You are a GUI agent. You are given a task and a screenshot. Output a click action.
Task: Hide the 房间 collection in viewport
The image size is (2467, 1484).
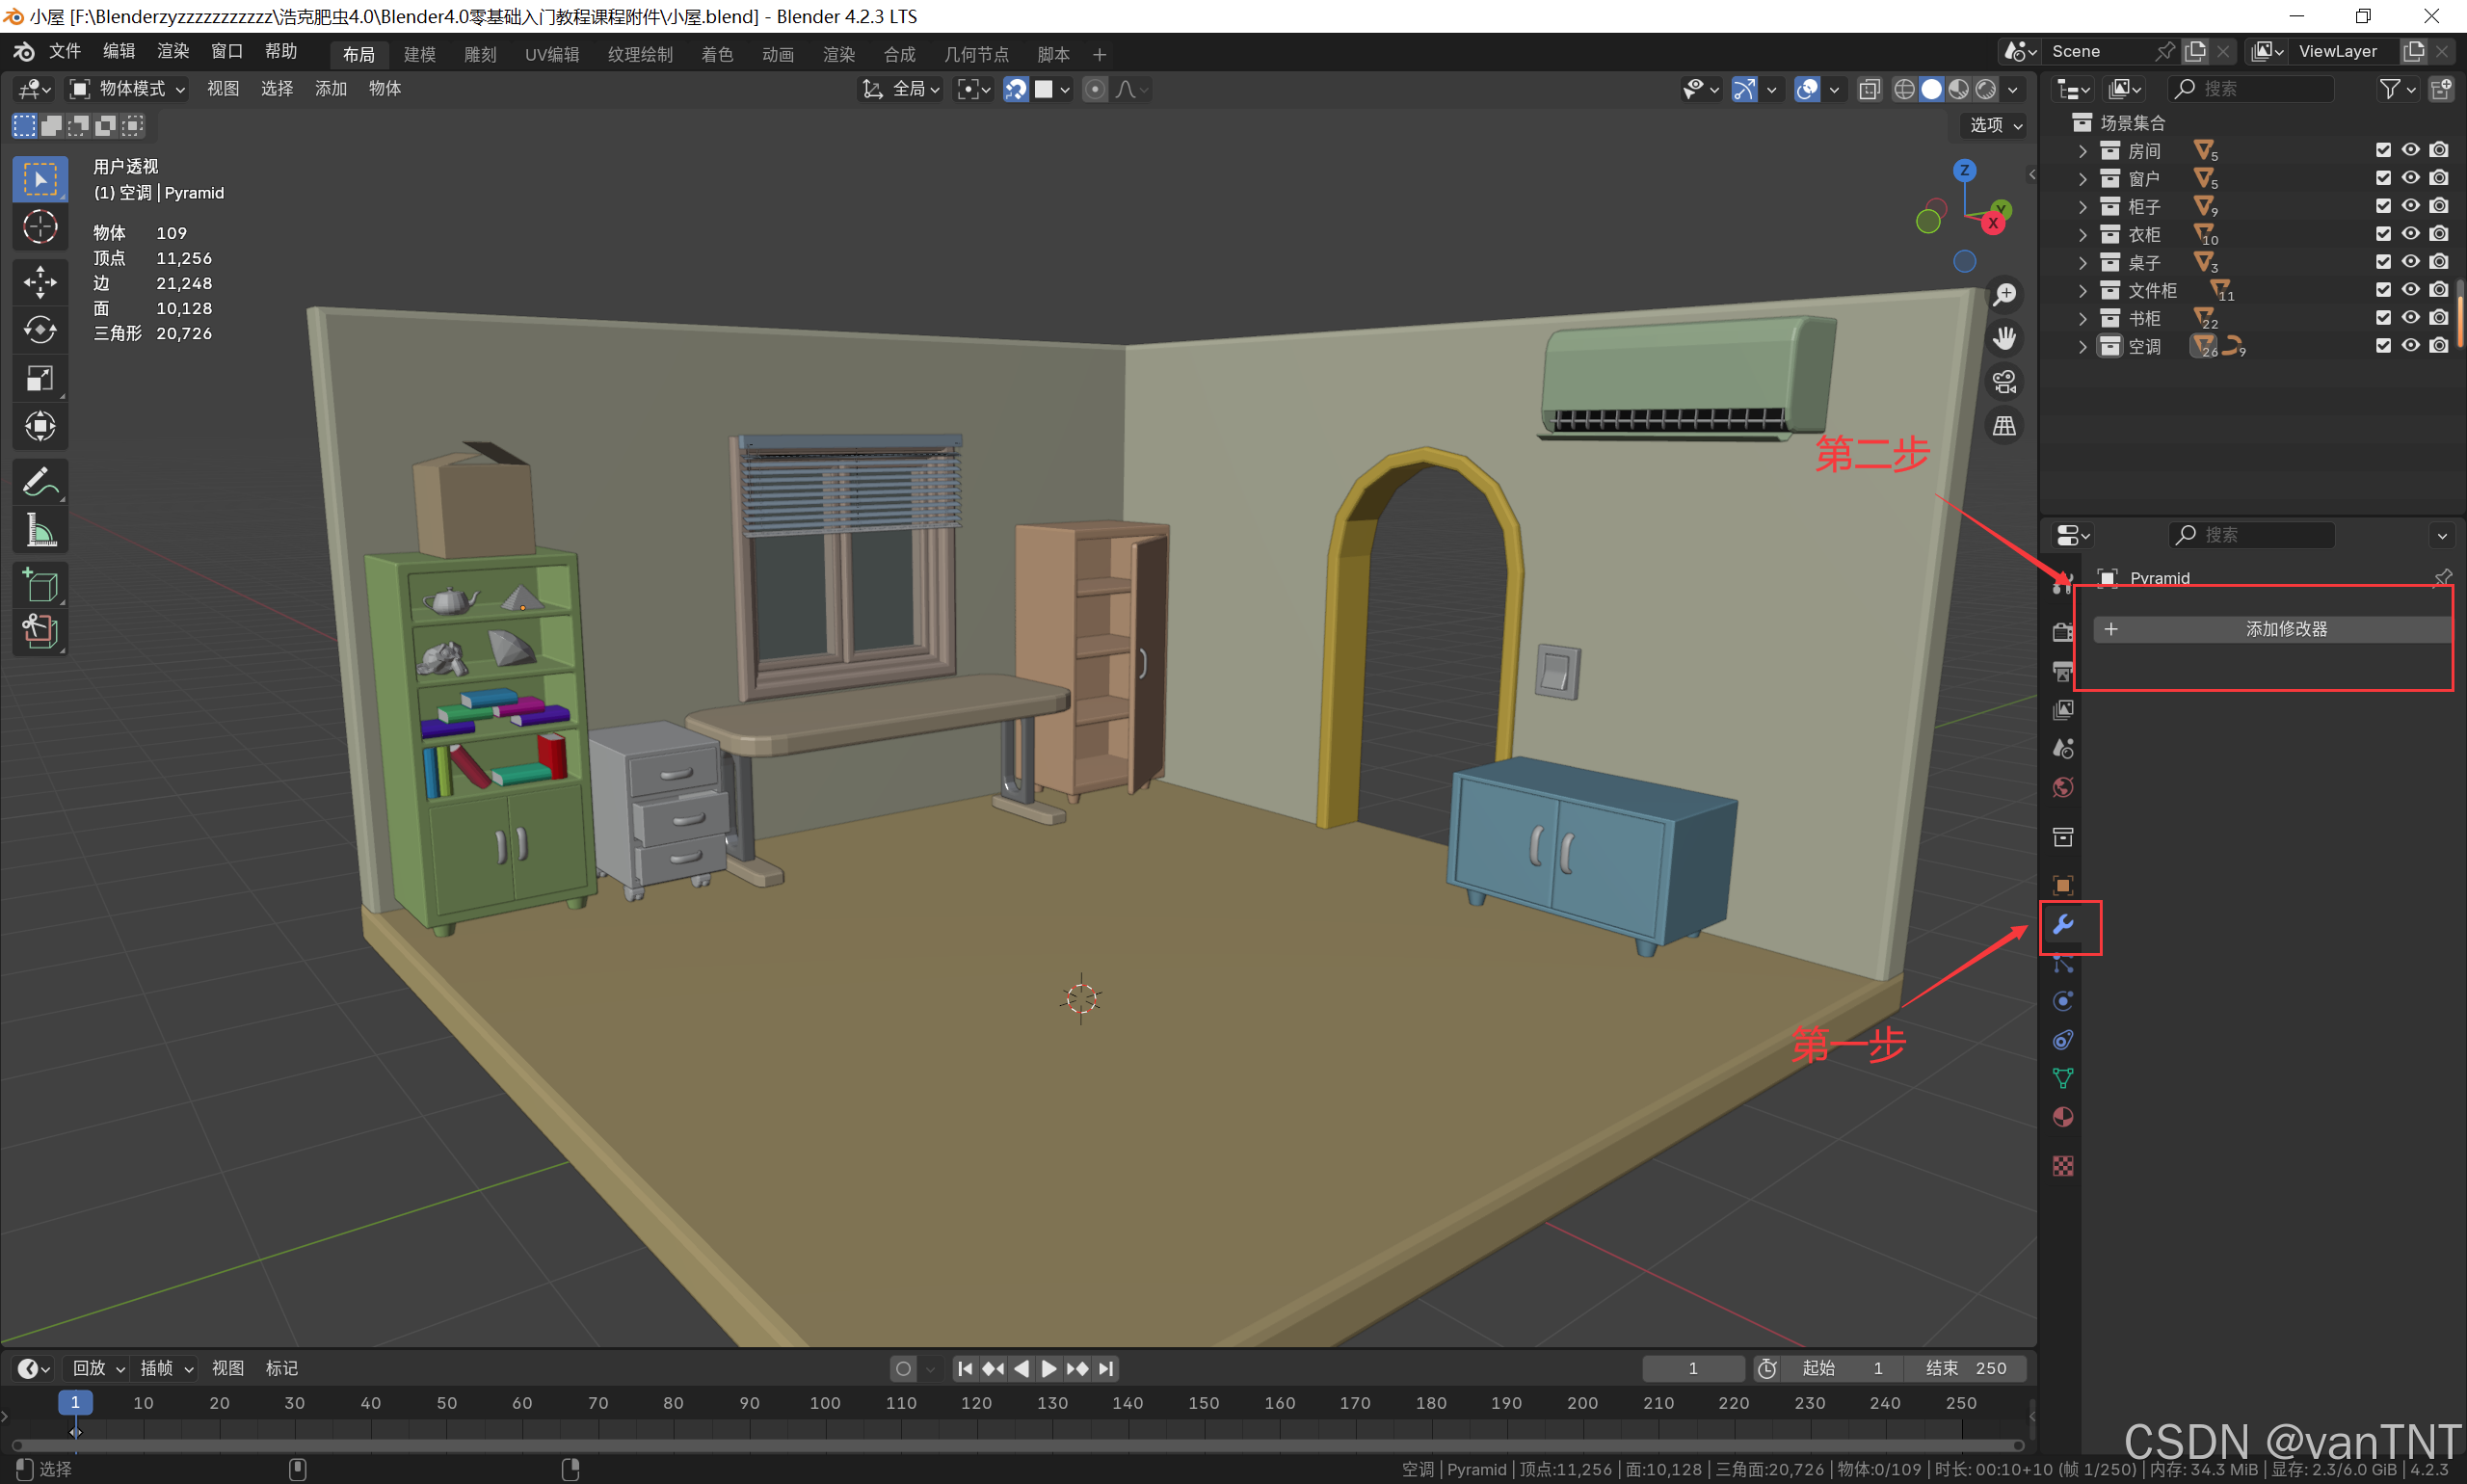[2411, 150]
